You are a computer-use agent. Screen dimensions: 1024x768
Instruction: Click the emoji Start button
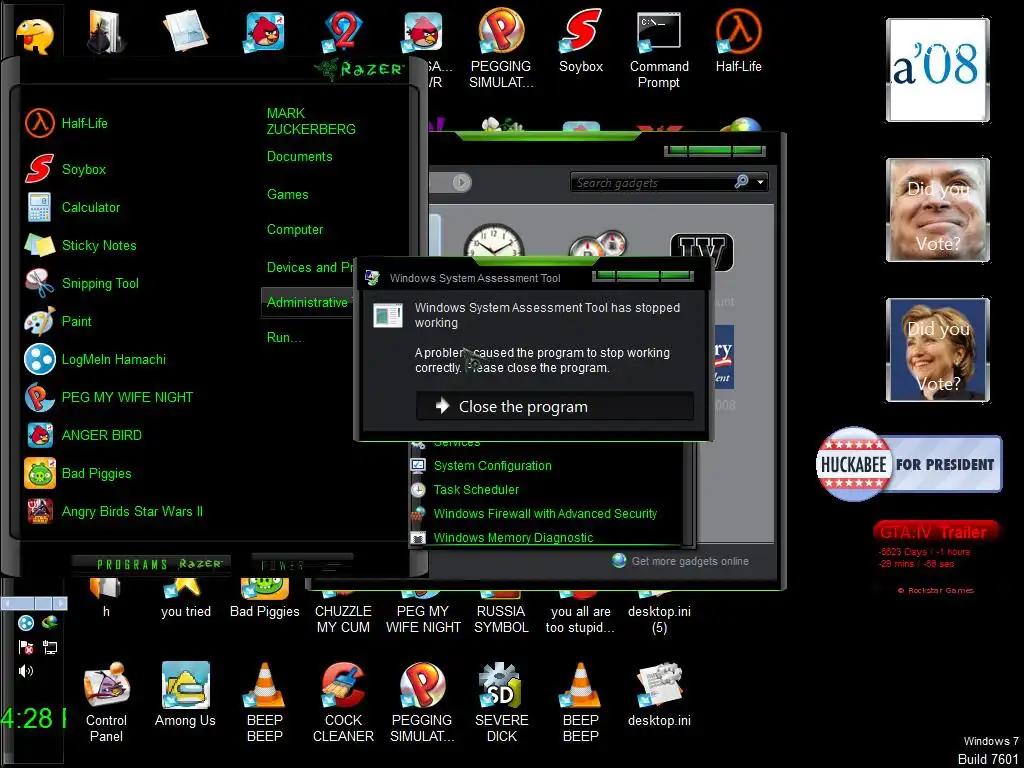34,37
